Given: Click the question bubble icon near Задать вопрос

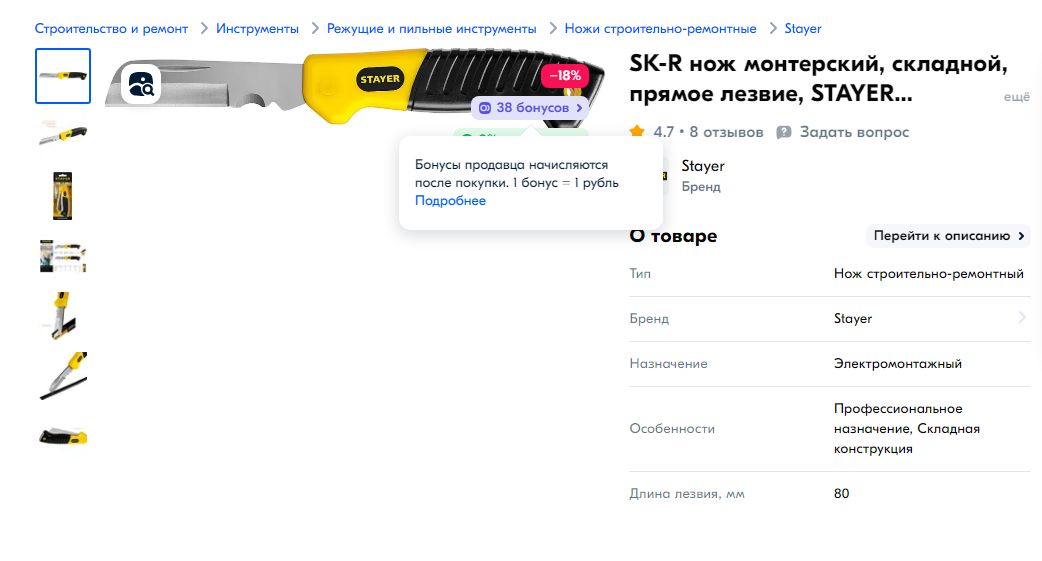Looking at the screenshot, I should pyautogui.click(x=784, y=132).
